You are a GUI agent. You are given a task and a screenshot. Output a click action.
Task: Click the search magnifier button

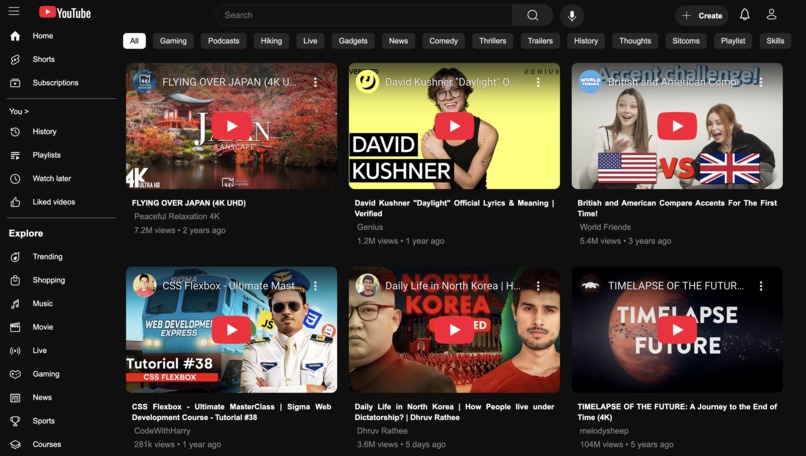(x=533, y=15)
